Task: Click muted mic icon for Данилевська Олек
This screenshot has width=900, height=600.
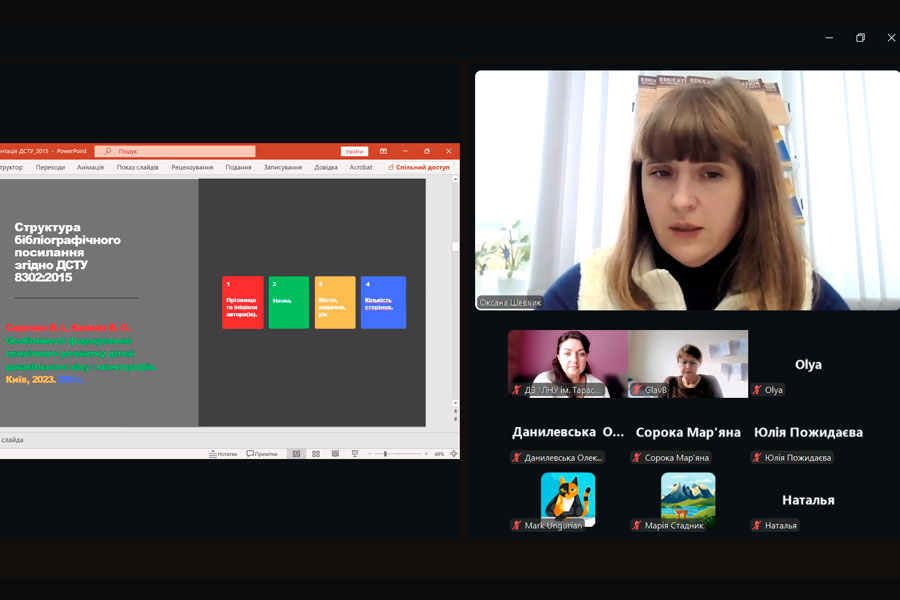Action: [x=517, y=458]
